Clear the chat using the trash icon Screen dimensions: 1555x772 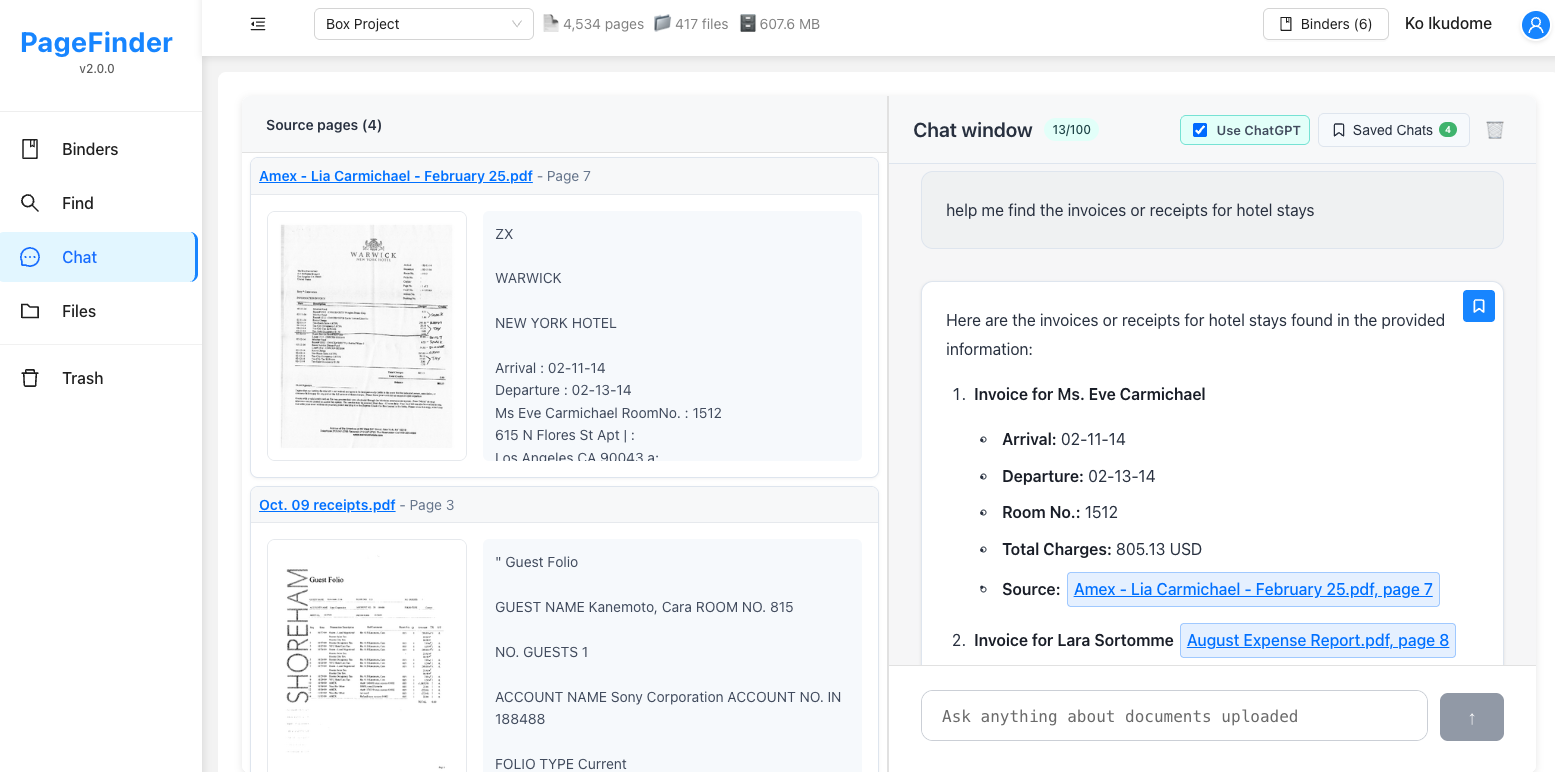[1495, 130]
